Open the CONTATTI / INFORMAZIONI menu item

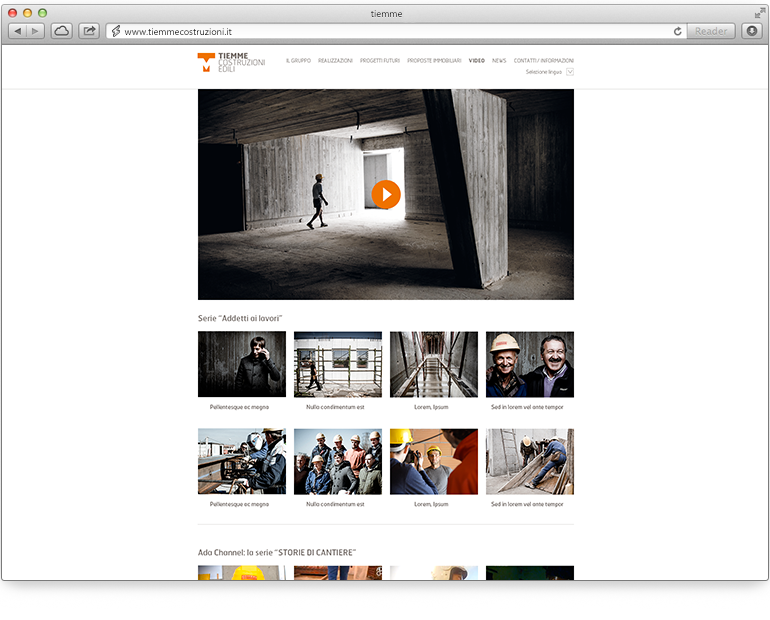pyautogui.click(x=544, y=61)
